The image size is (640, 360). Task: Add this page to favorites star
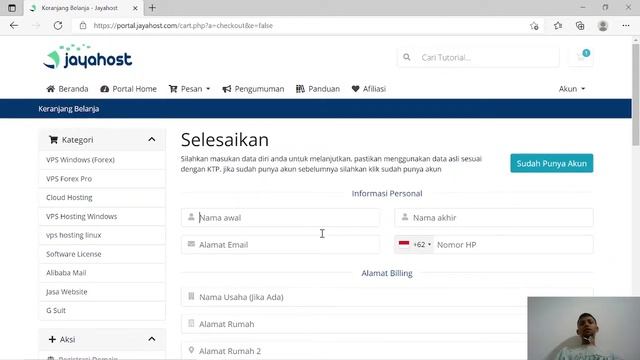point(534,26)
